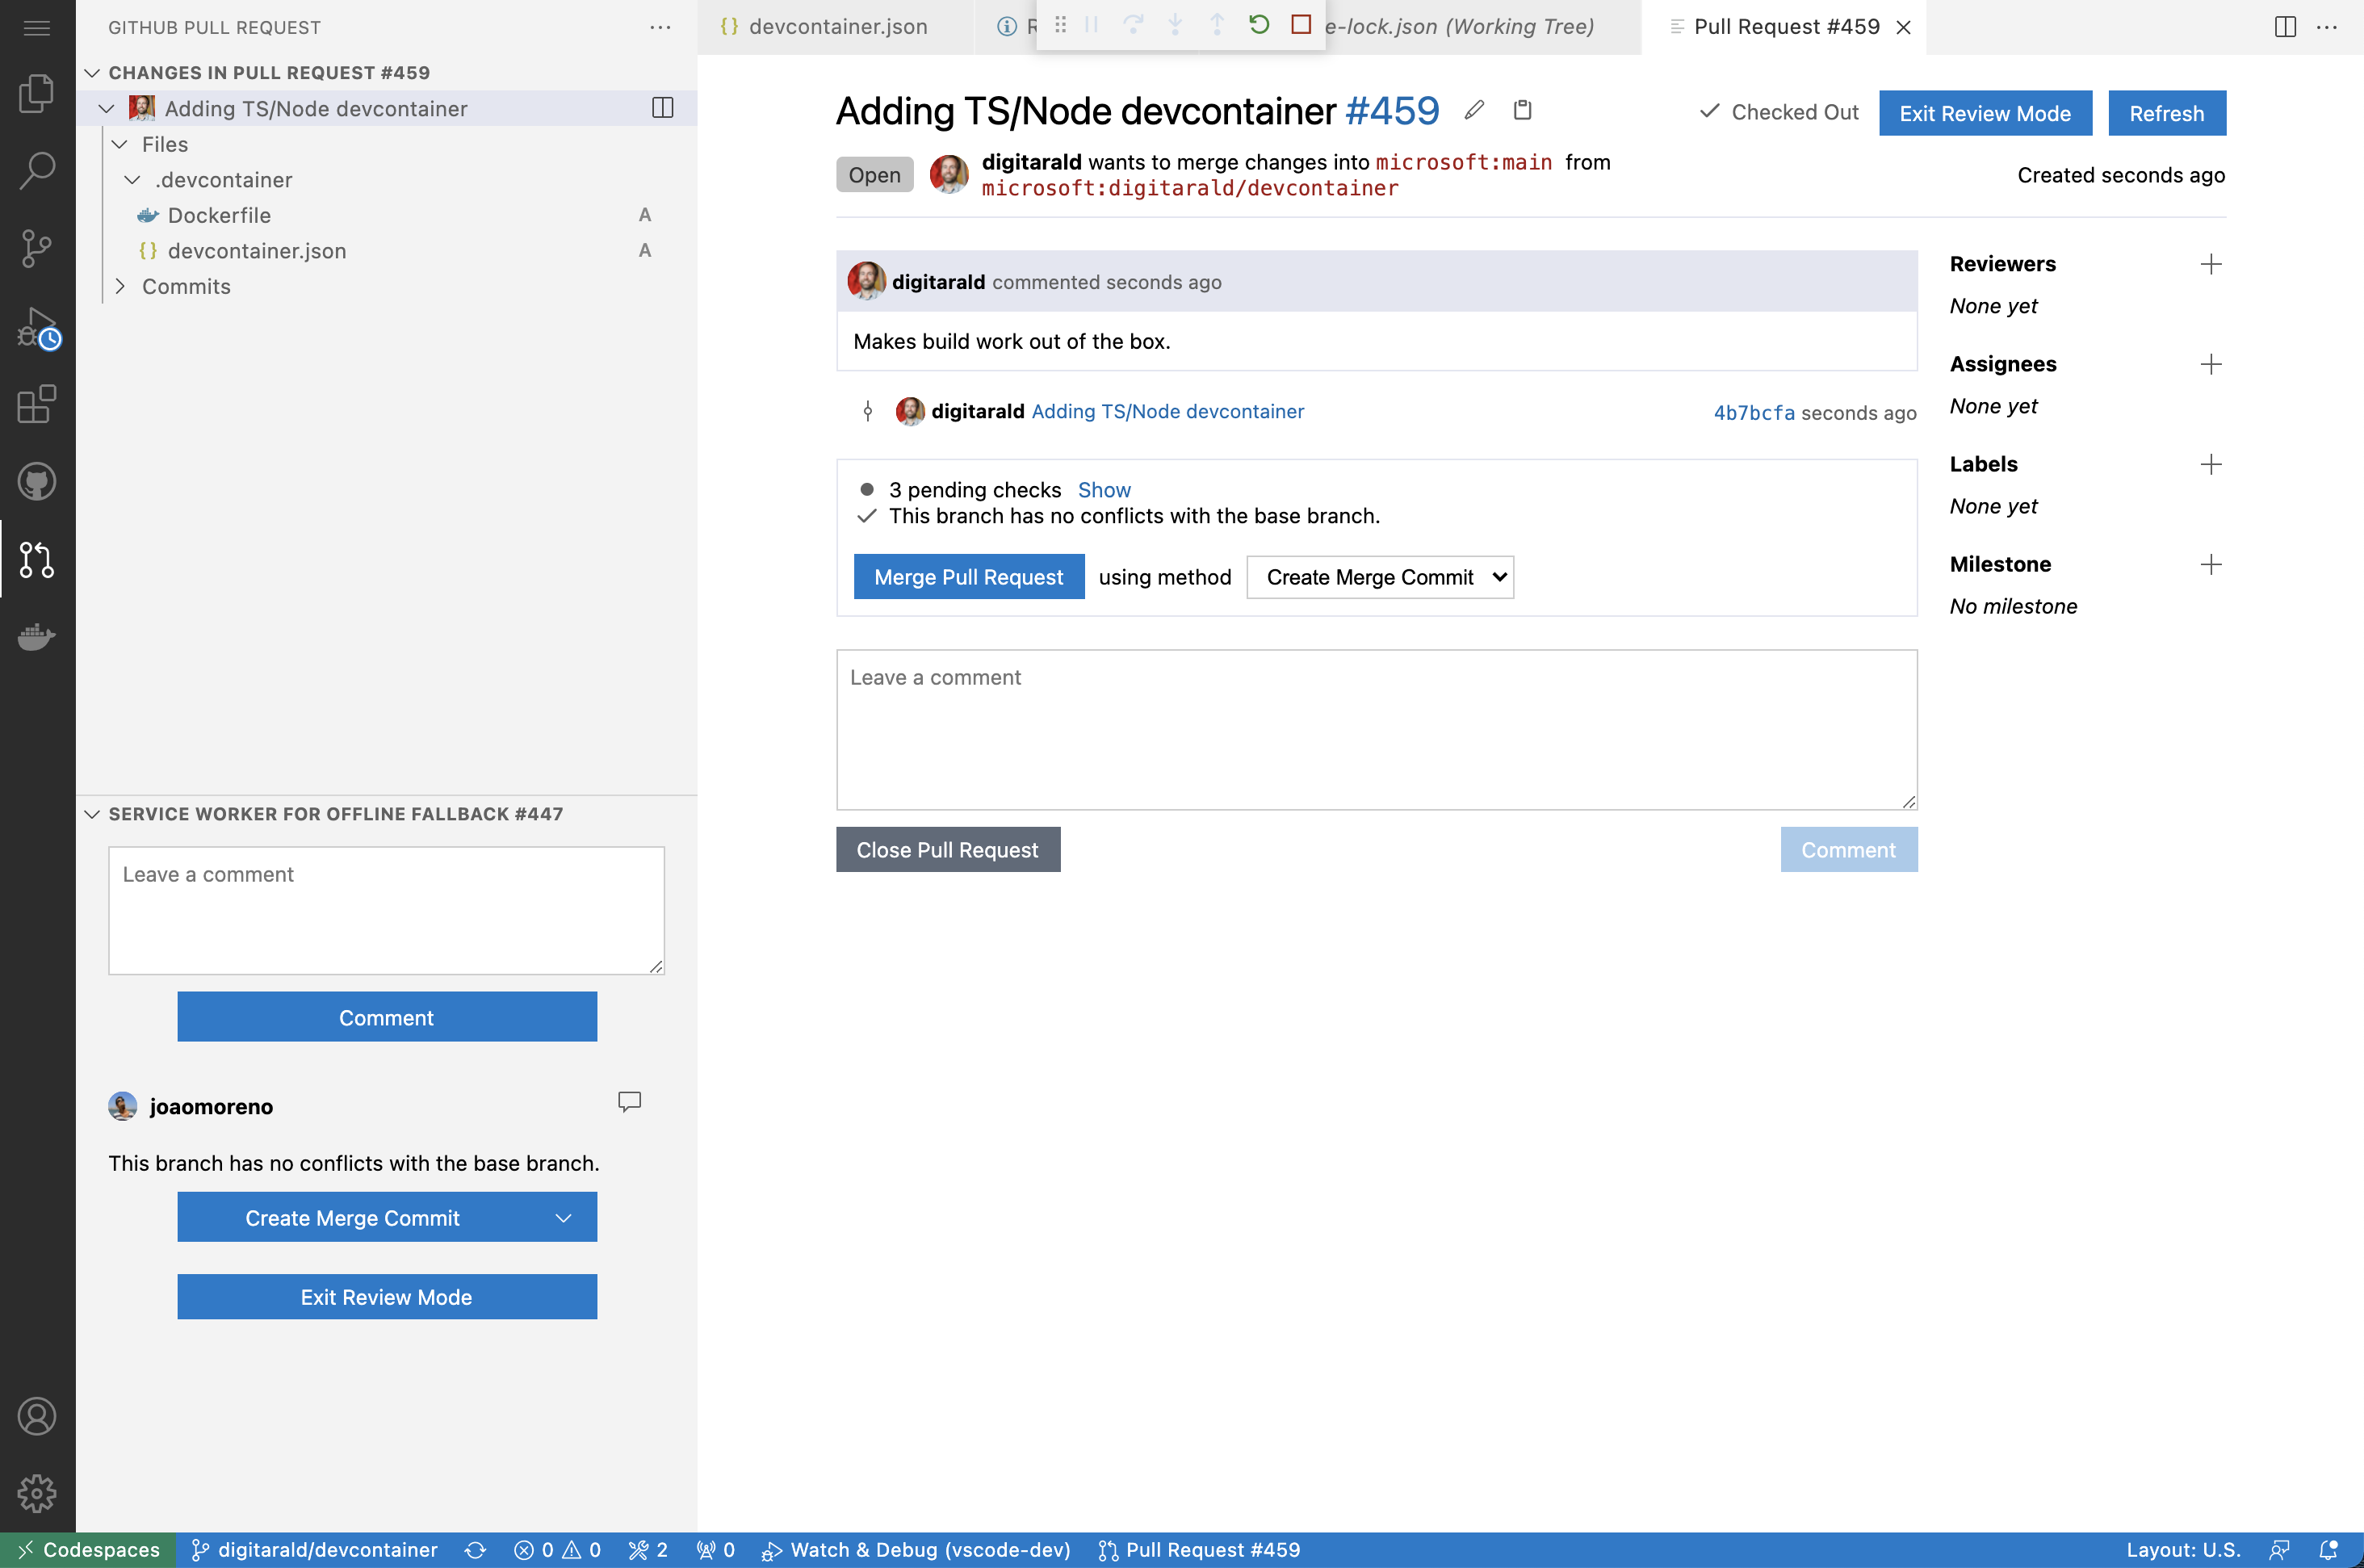Collapse the .devcontainer folder

(132, 180)
